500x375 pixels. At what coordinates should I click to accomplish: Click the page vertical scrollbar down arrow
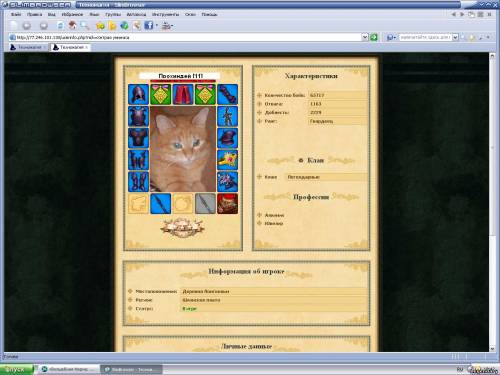(x=492, y=349)
